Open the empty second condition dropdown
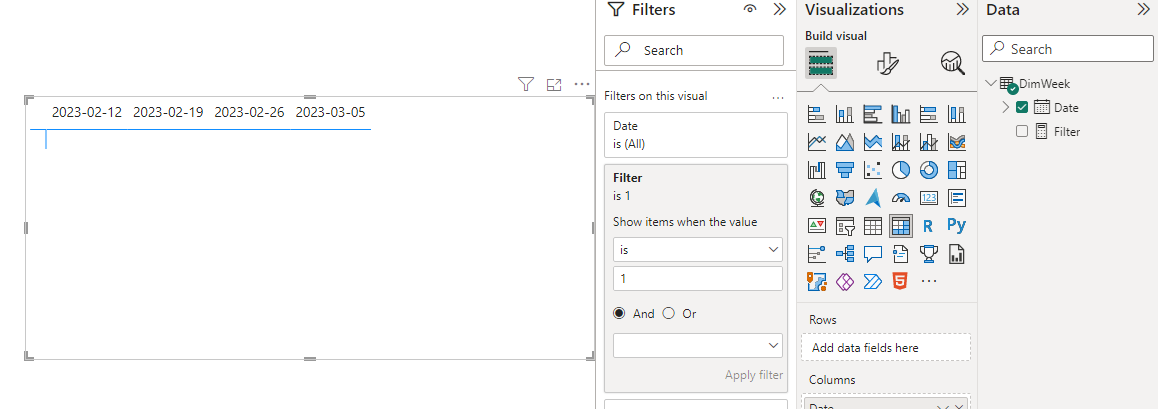Viewport: 1158px width, 409px height. (698, 346)
